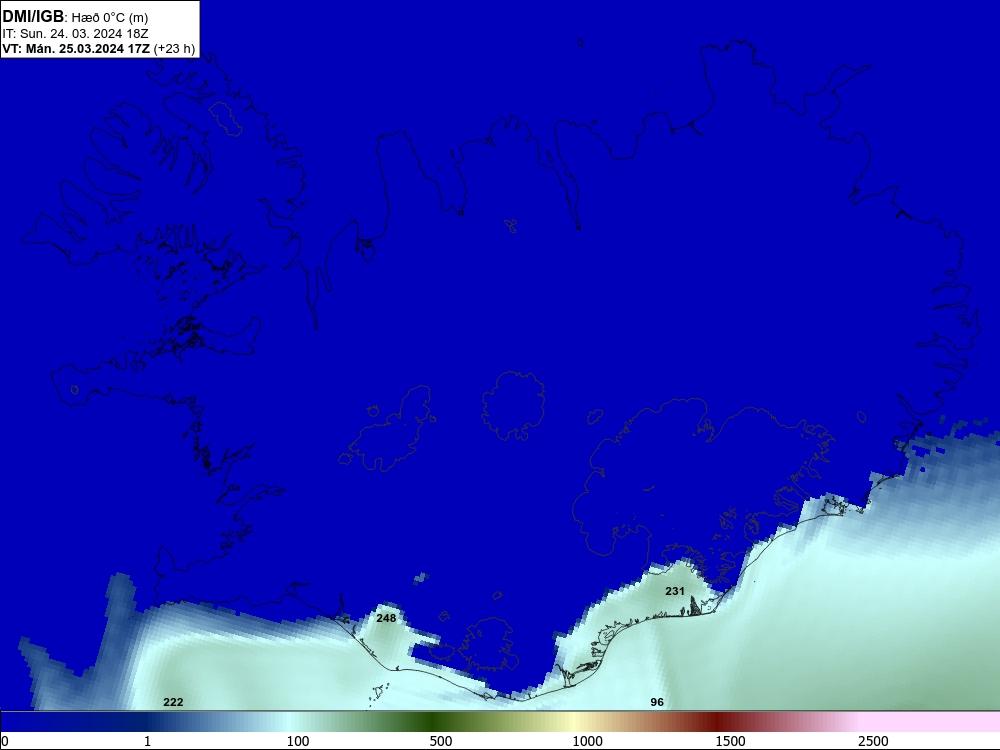The width and height of the screenshot is (1000, 750).
Task: Click the 100 label on the color scale
Action: click(x=298, y=741)
